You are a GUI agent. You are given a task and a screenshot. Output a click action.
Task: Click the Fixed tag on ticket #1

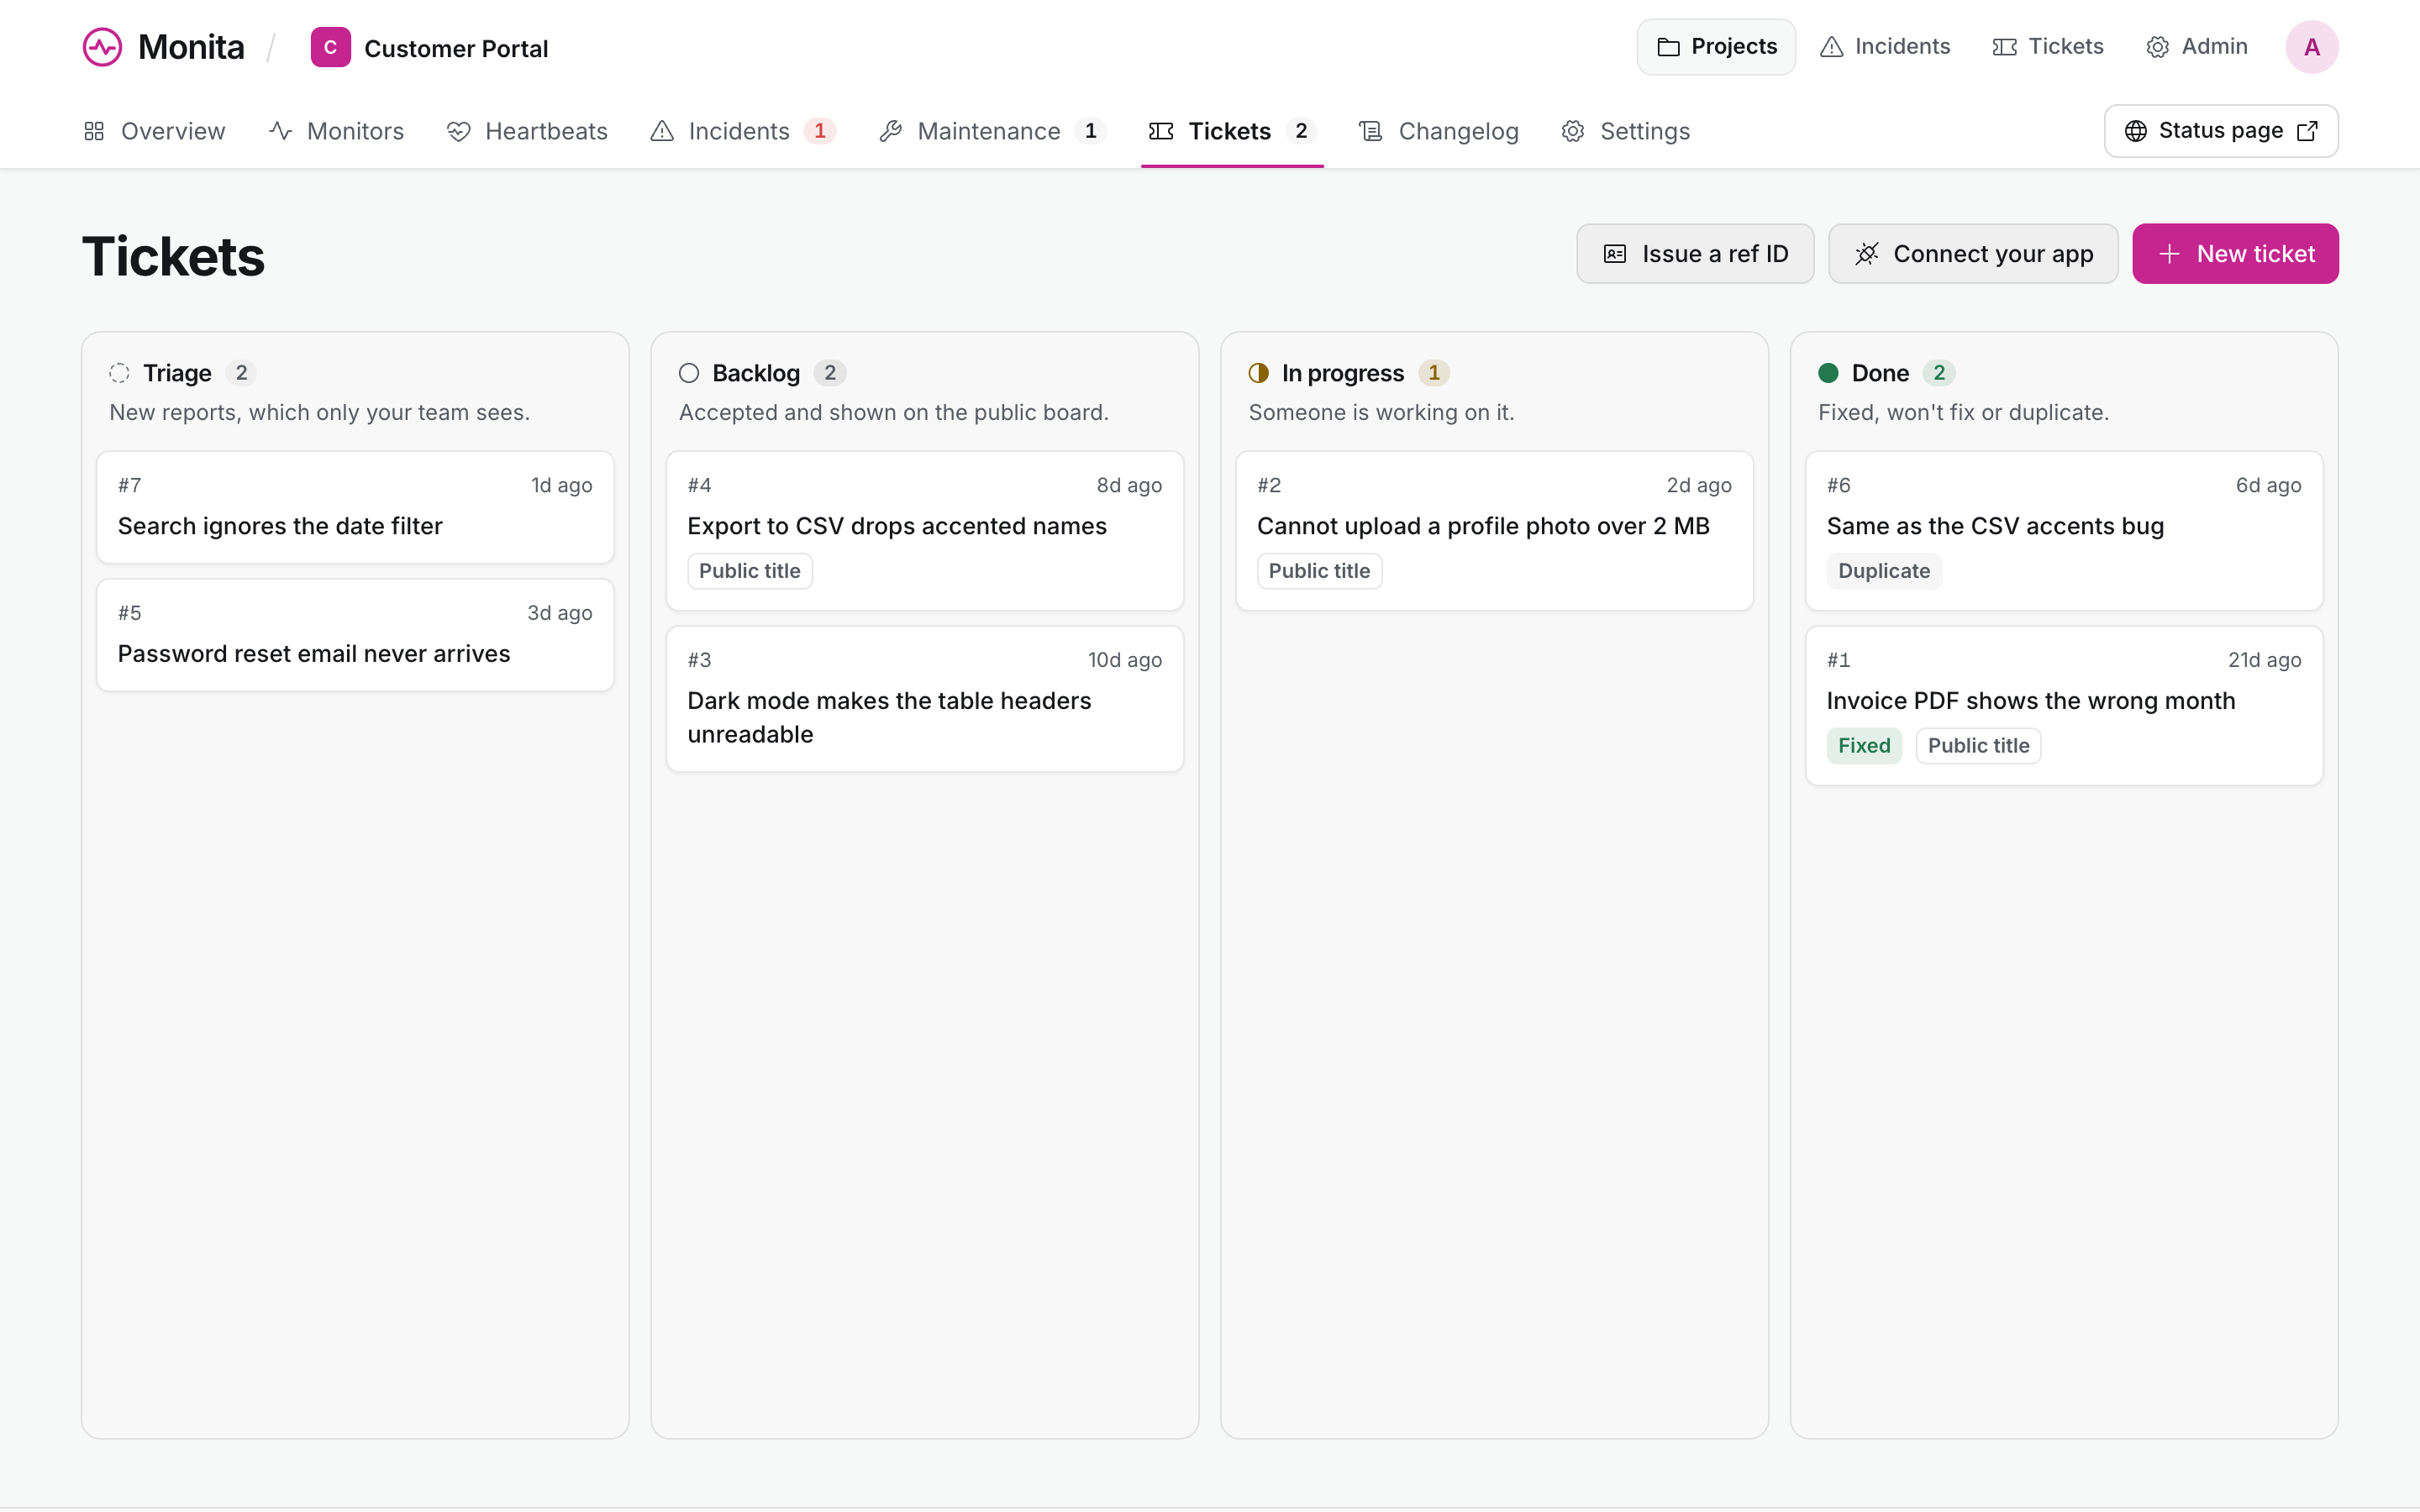click(1864, 746)
